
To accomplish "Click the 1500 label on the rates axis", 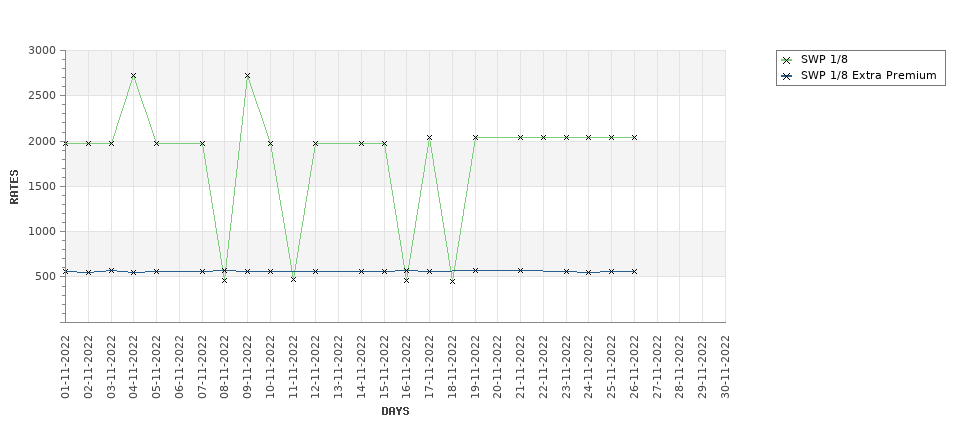I will coord(42,187).
